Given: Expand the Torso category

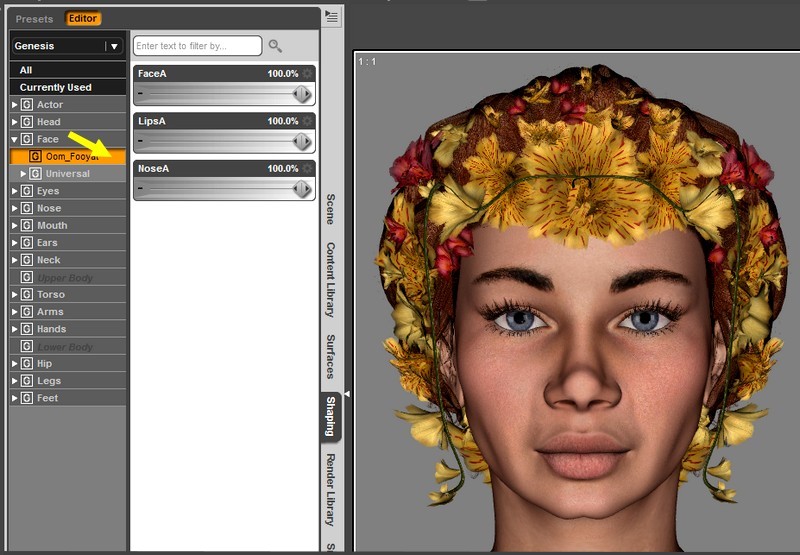Looking at the screenshot, I should tap(14, 294).
